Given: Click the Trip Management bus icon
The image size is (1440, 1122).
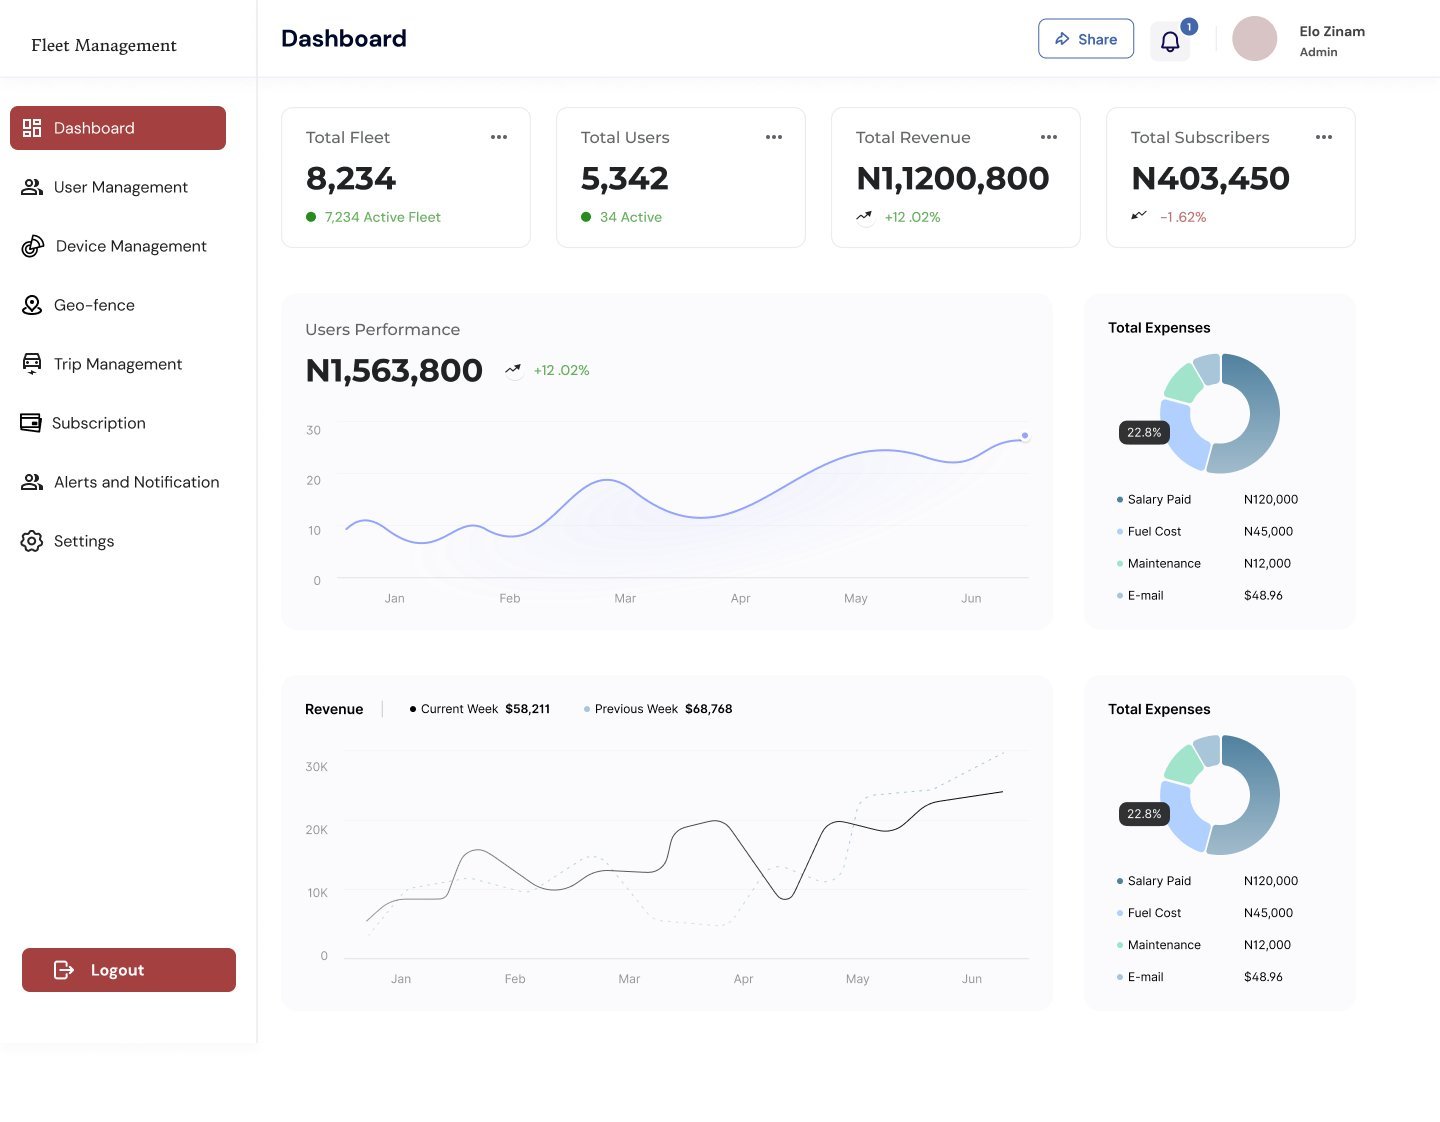Looking at the screenshot, I should [x=32, y=364].
